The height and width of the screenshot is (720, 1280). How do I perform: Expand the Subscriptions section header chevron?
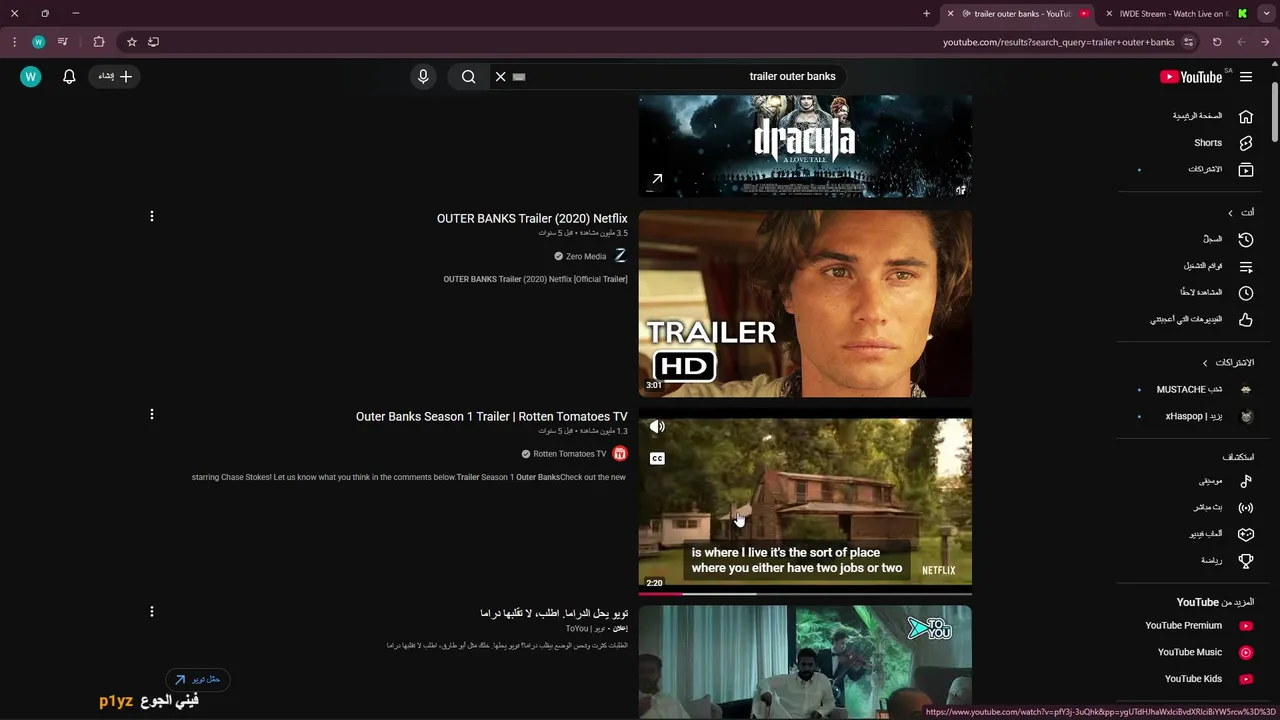1205,363
